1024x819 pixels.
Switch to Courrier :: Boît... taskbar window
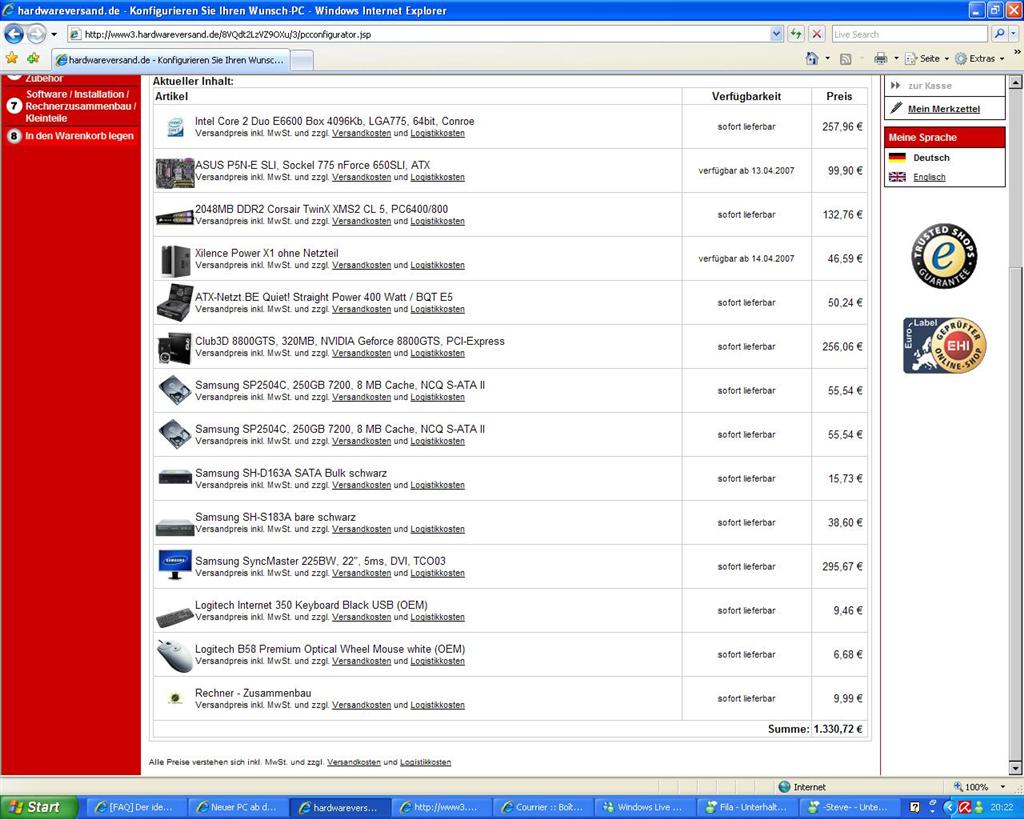coord(543,807)
